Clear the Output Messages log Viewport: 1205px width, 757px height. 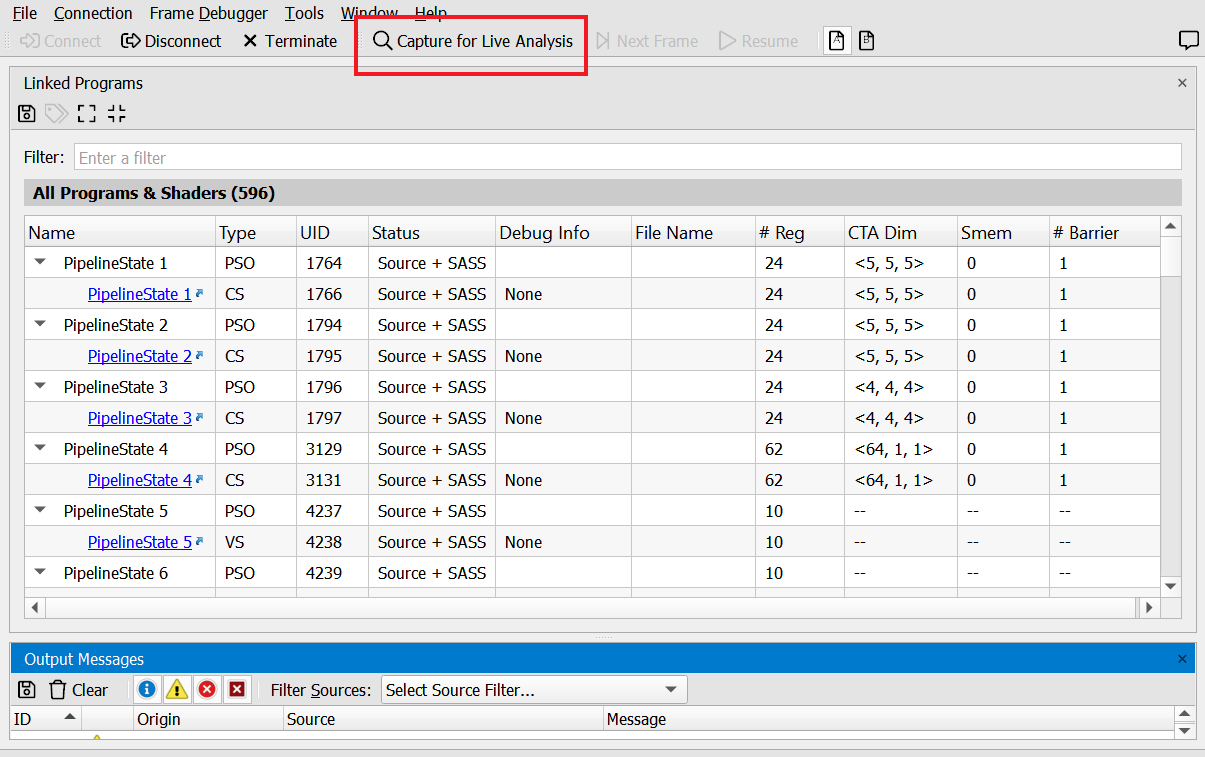click(x=78, y=689)
